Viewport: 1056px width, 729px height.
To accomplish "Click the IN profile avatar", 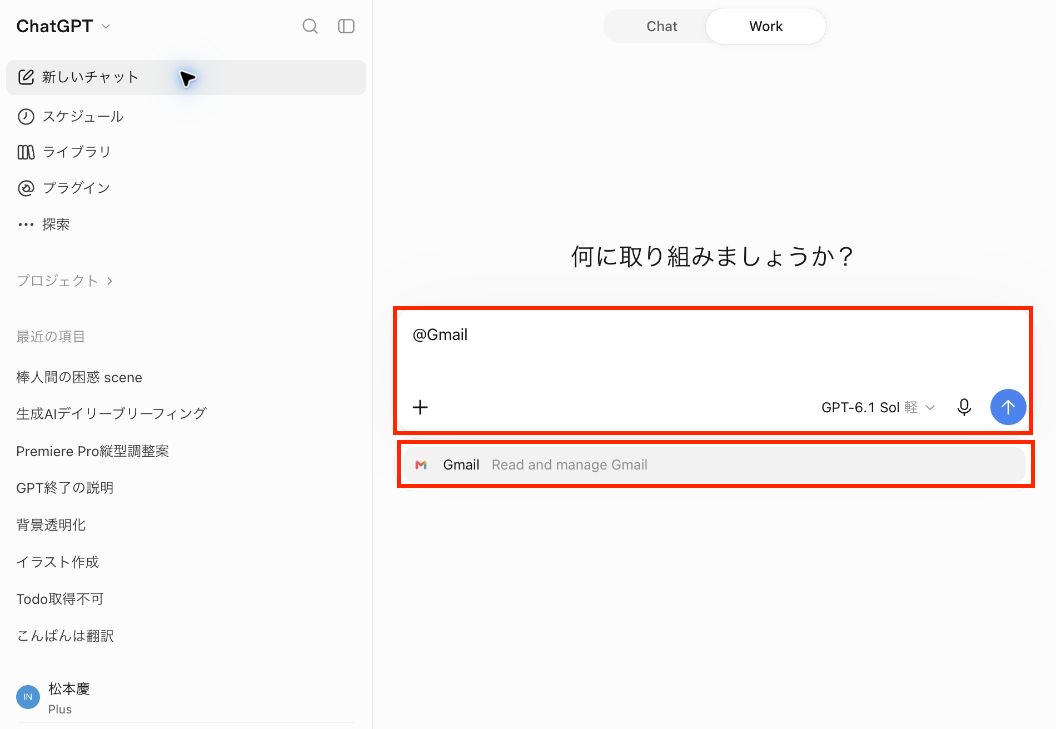I will pos(28,697).
